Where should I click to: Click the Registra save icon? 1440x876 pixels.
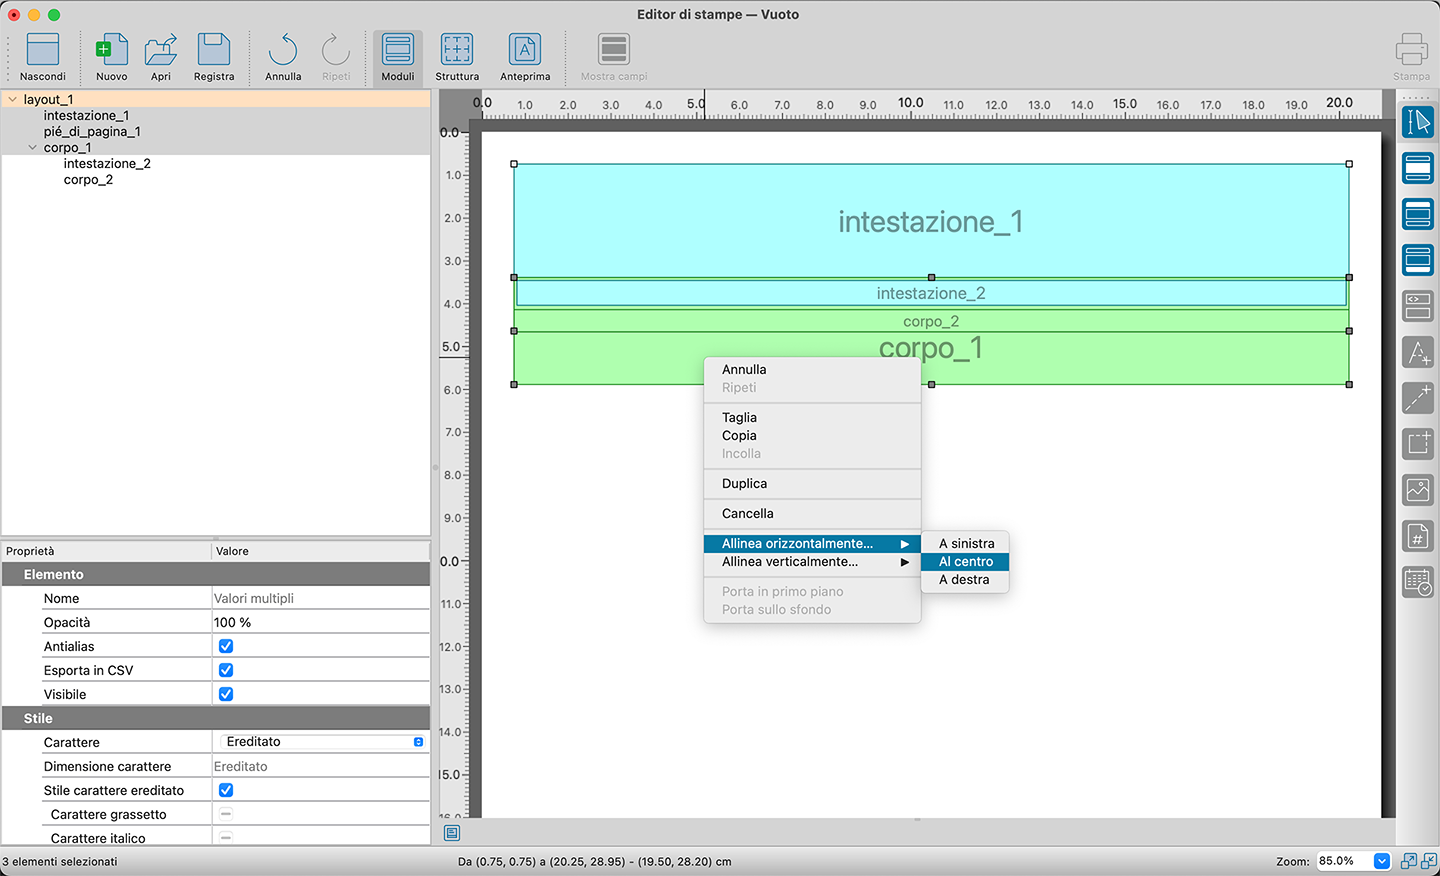214,51
